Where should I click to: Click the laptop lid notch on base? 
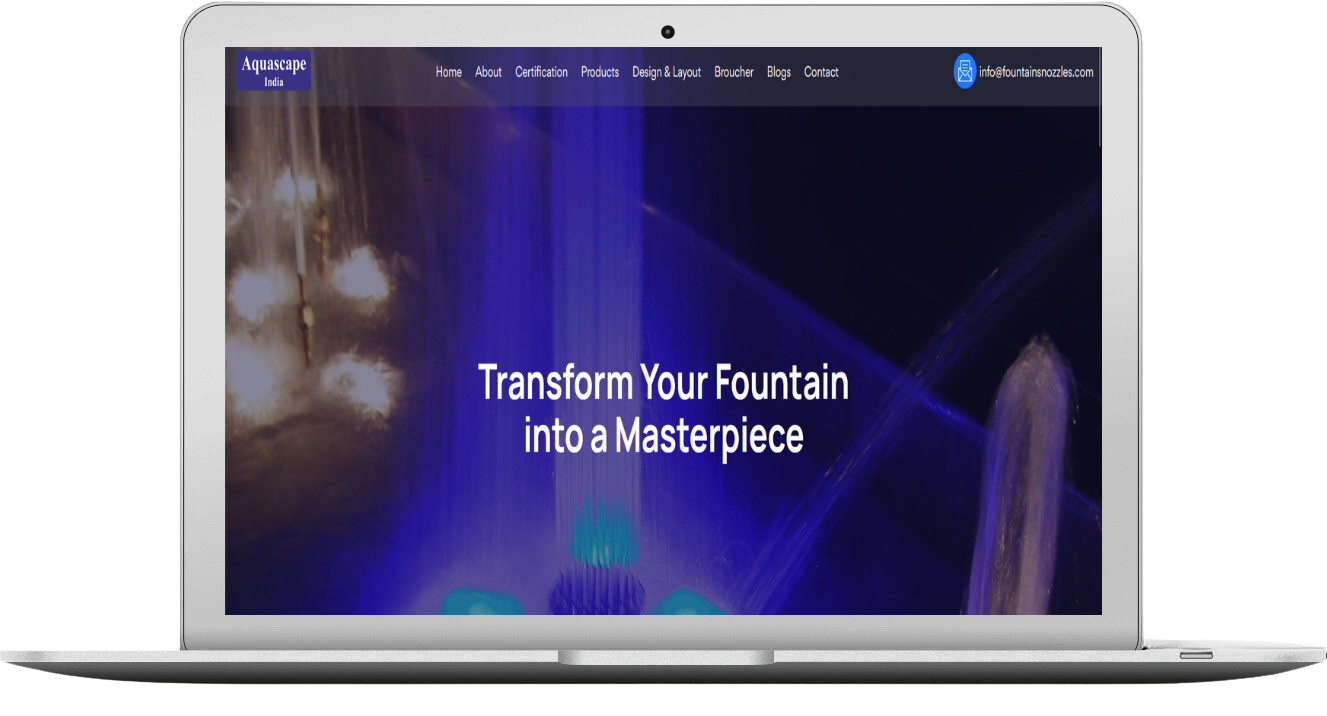pos(665,657)
